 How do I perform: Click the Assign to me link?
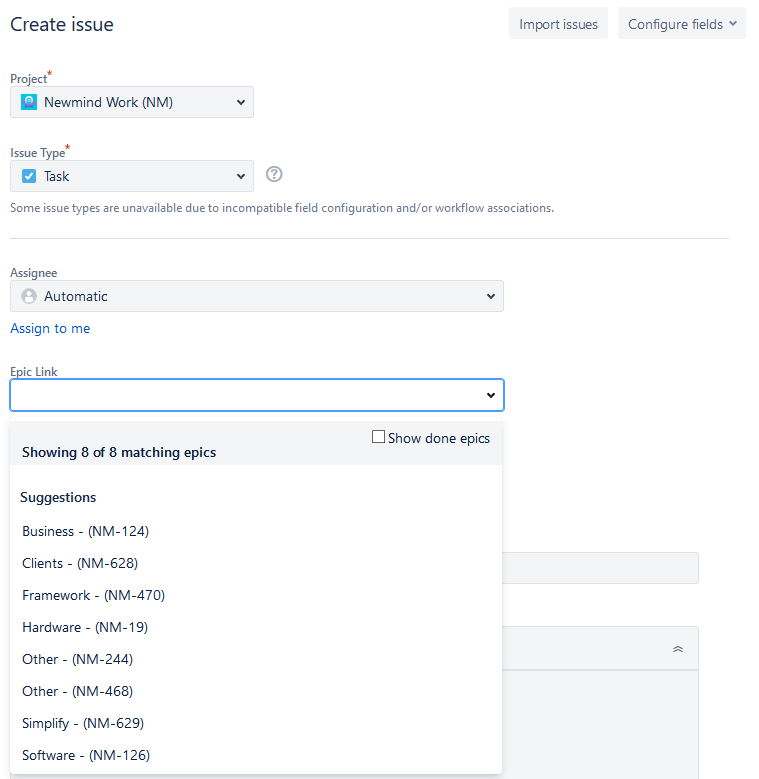(x=50, y=328)
